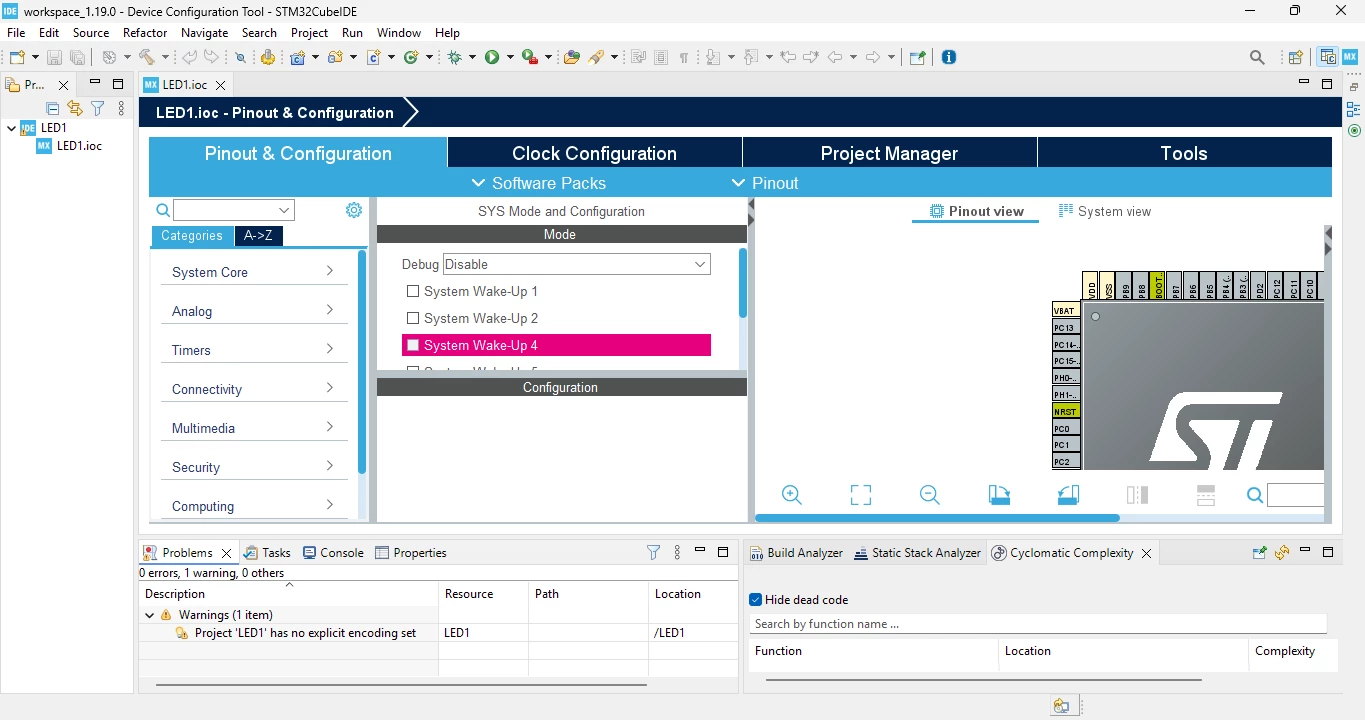Open the Problems view filter icon
This screenshot has height=720, width=1365.
[653, 552]
